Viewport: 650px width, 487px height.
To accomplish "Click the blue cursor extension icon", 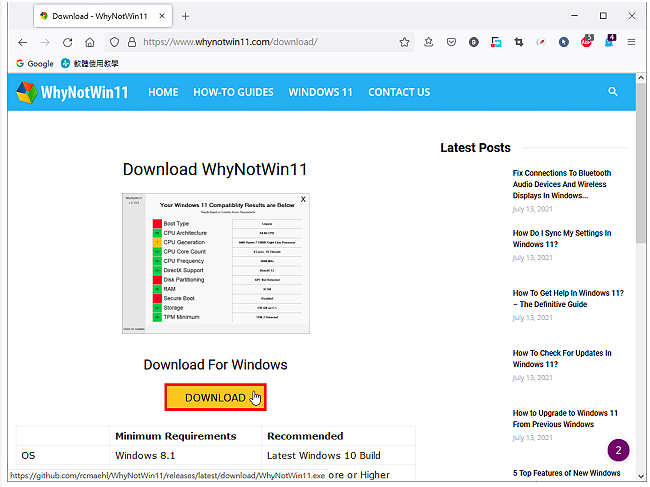I will (x=564, y=42).
